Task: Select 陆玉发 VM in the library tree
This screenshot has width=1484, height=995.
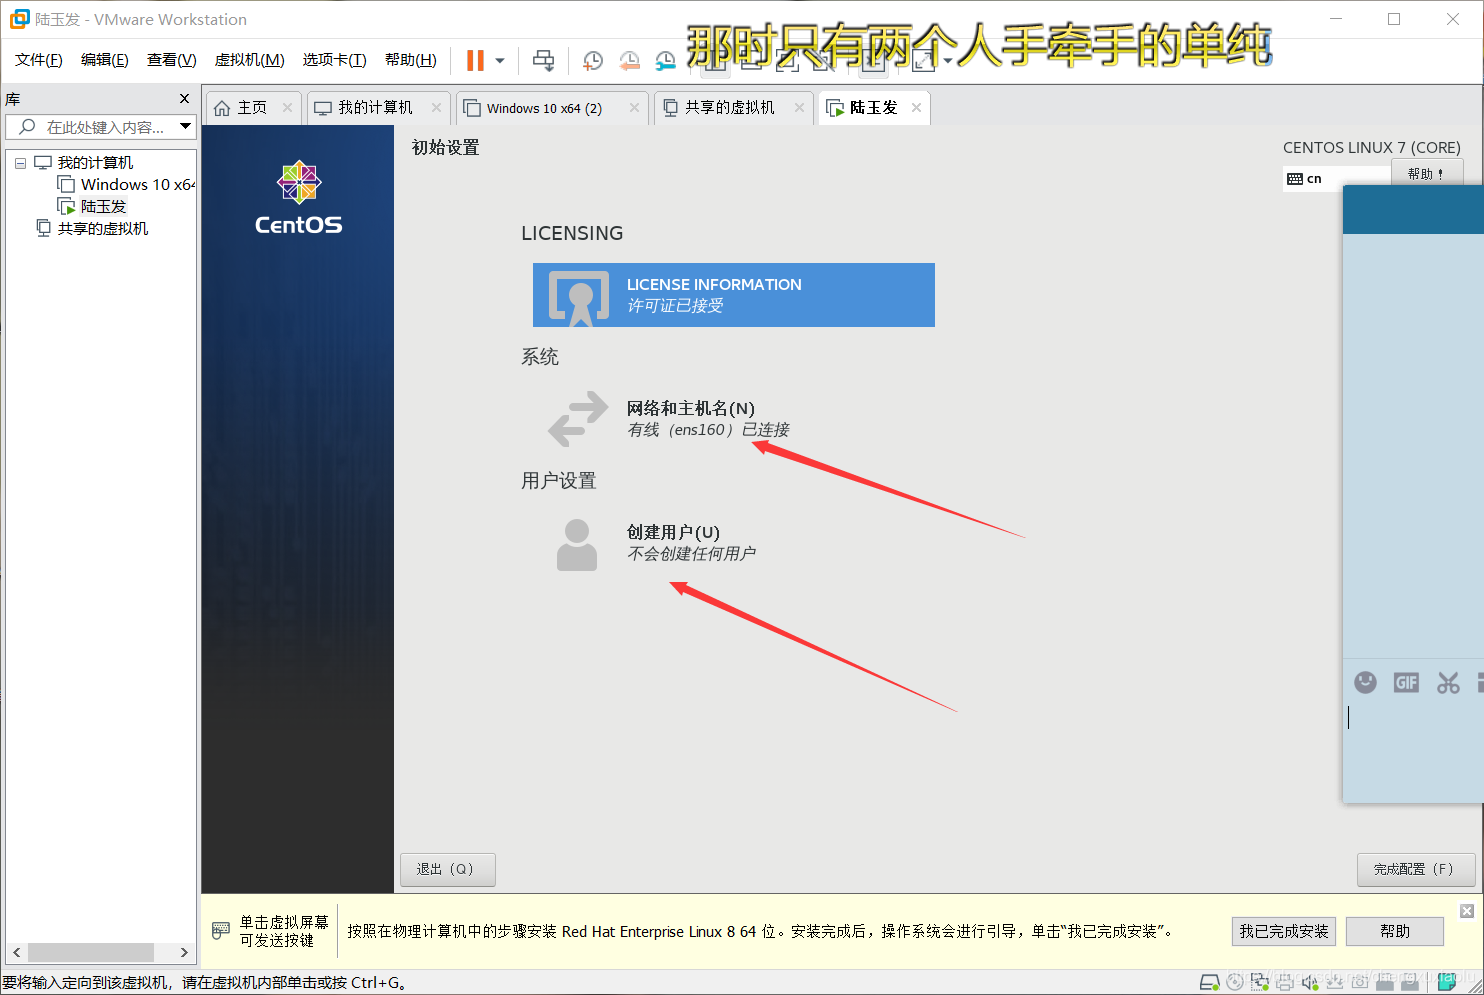Action: coord(103,207)
